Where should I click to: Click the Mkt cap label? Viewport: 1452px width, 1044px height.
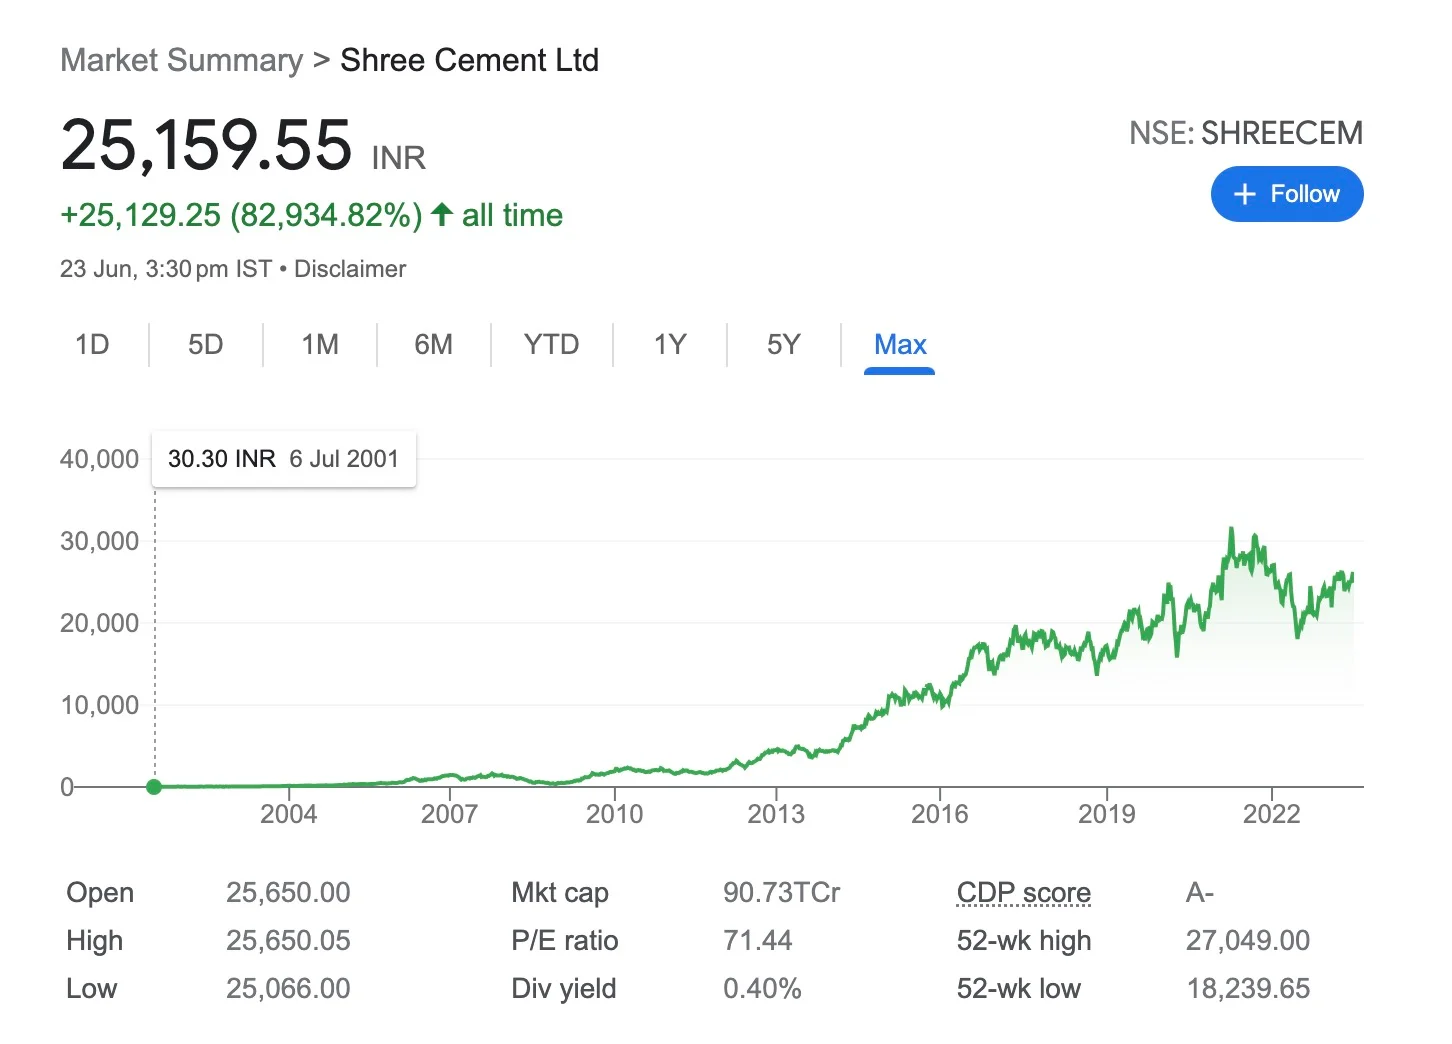(x=560, y=892)
